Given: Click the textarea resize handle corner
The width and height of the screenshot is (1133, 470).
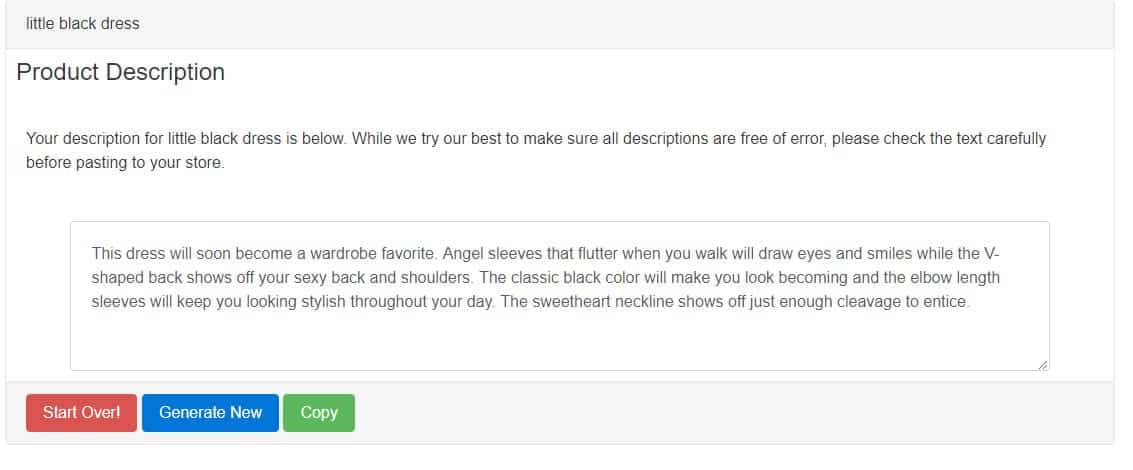Looking at the screenshot, I should pos(1043,365).
